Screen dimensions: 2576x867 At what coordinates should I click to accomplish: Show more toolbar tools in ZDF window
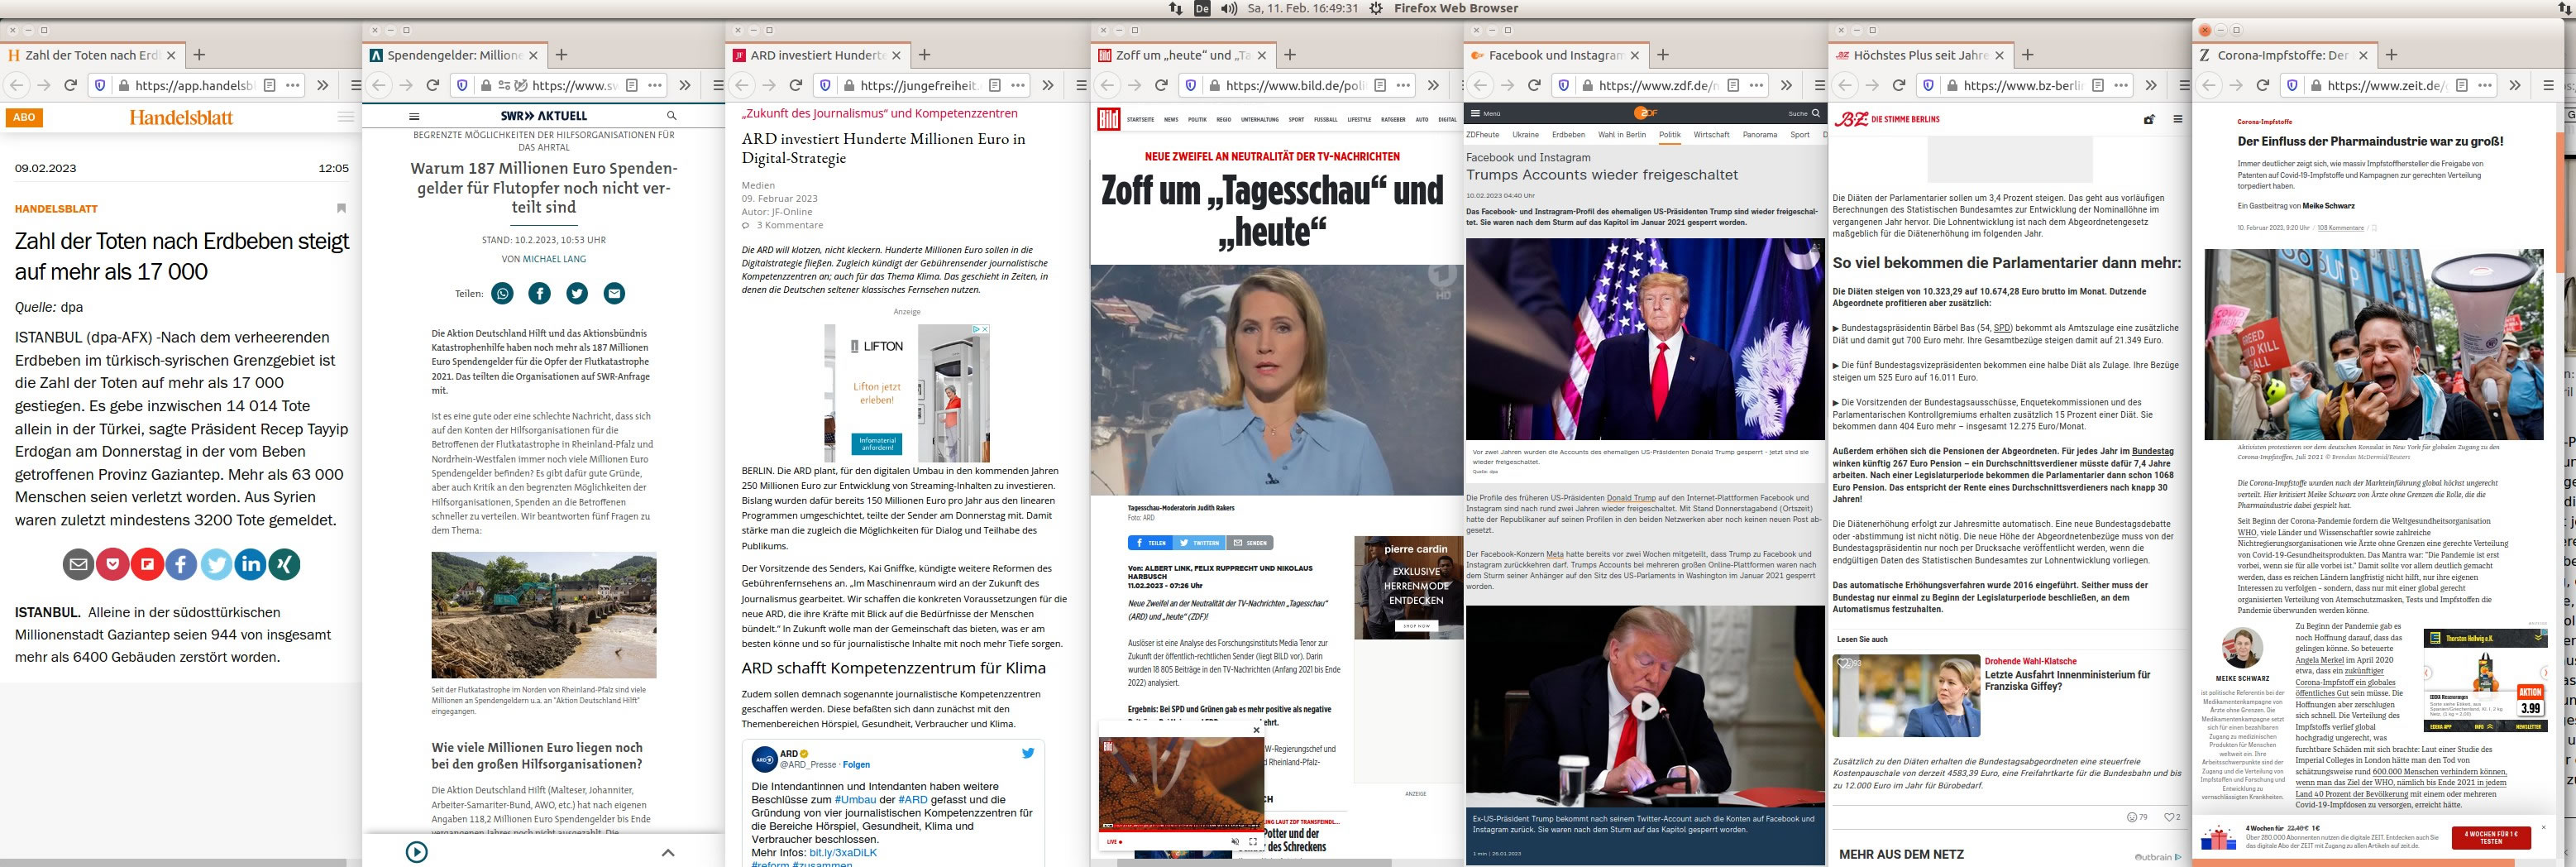[1786, 85]
